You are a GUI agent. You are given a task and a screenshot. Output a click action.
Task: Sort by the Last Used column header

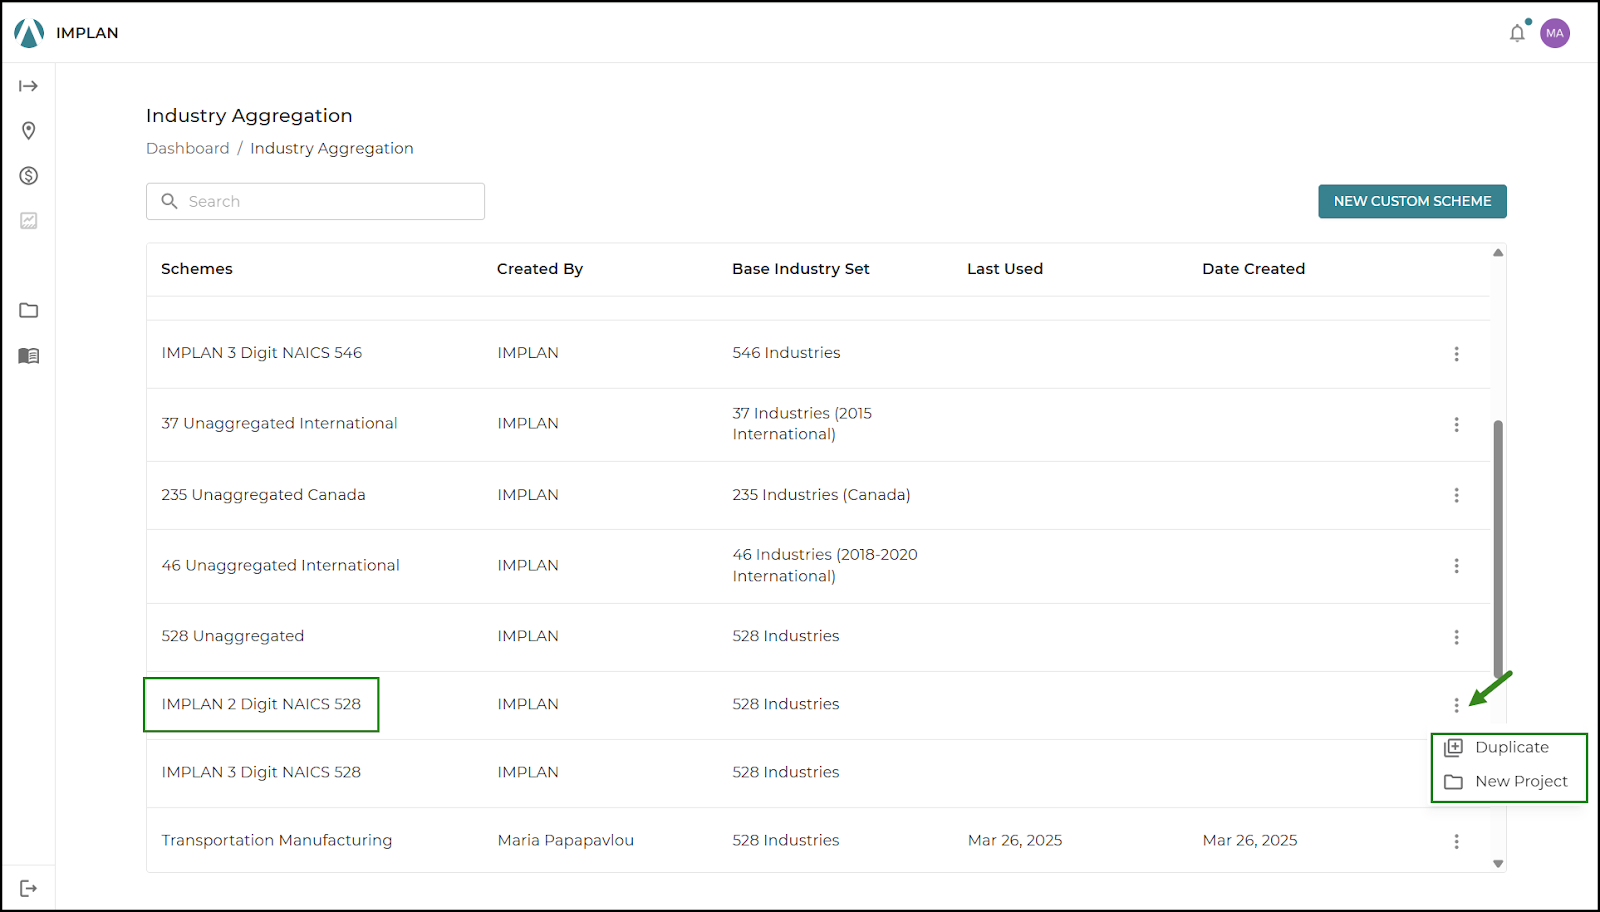pos(1005,269)
